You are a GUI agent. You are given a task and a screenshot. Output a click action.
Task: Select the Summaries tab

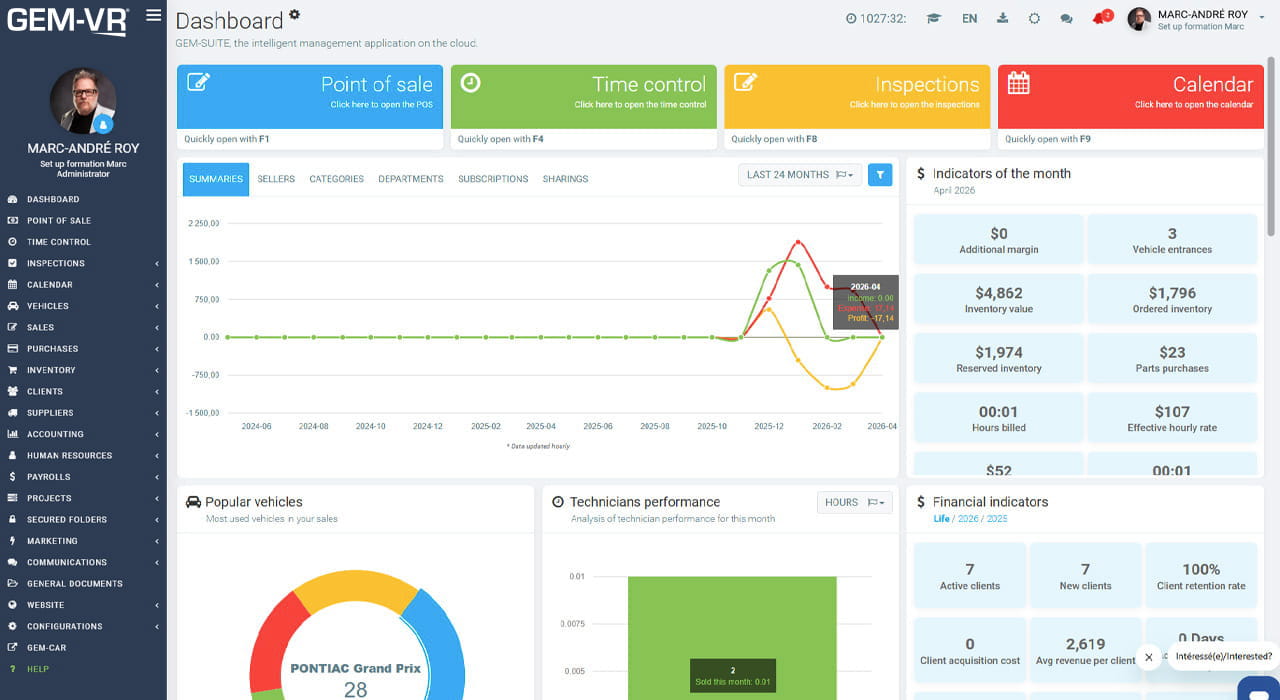point(216,179)
